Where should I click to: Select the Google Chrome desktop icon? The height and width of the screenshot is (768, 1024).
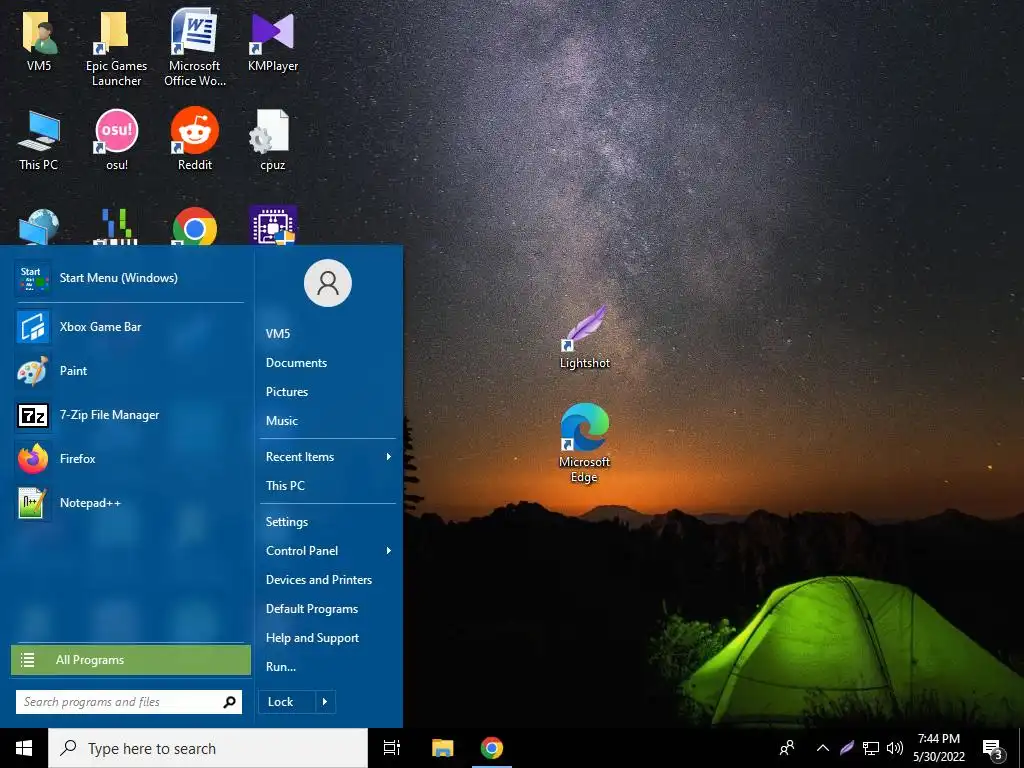[195, 227]
